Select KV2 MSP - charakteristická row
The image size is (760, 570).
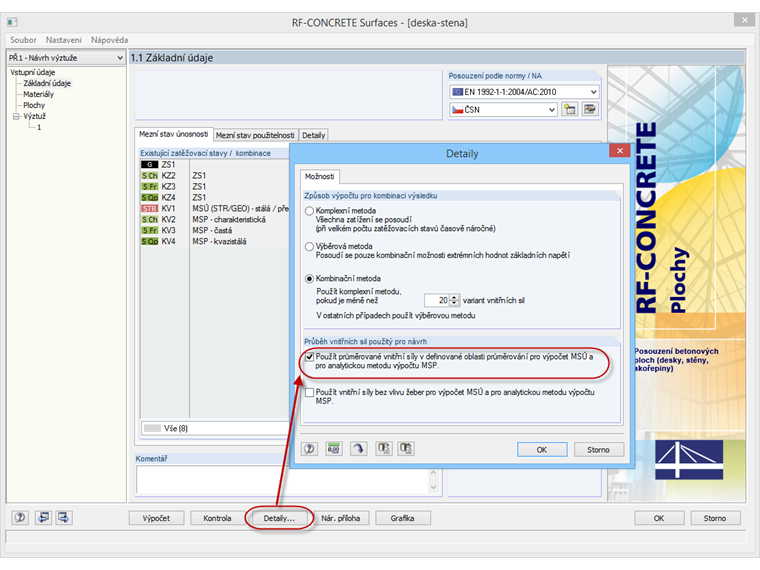[214, 220]
